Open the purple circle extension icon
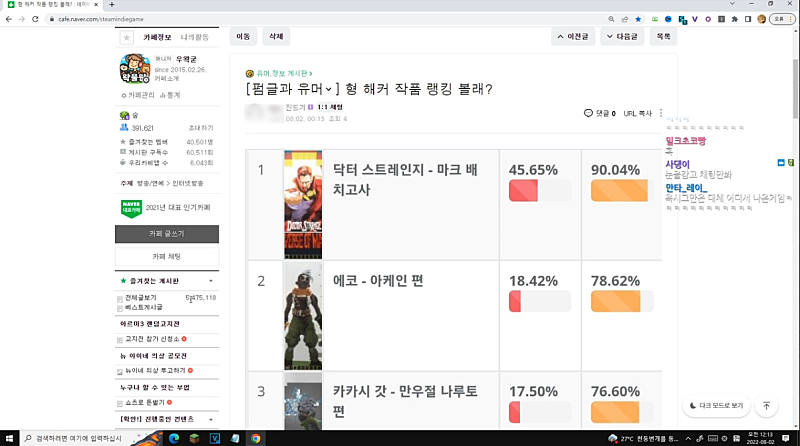This screenshot has height=446, width=800. pyautogui.click(x=708, y=19)
